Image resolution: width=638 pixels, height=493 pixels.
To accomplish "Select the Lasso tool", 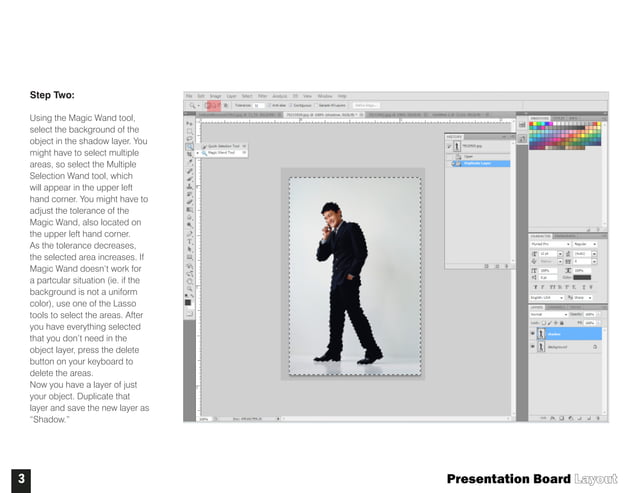I will pos(189,139).
